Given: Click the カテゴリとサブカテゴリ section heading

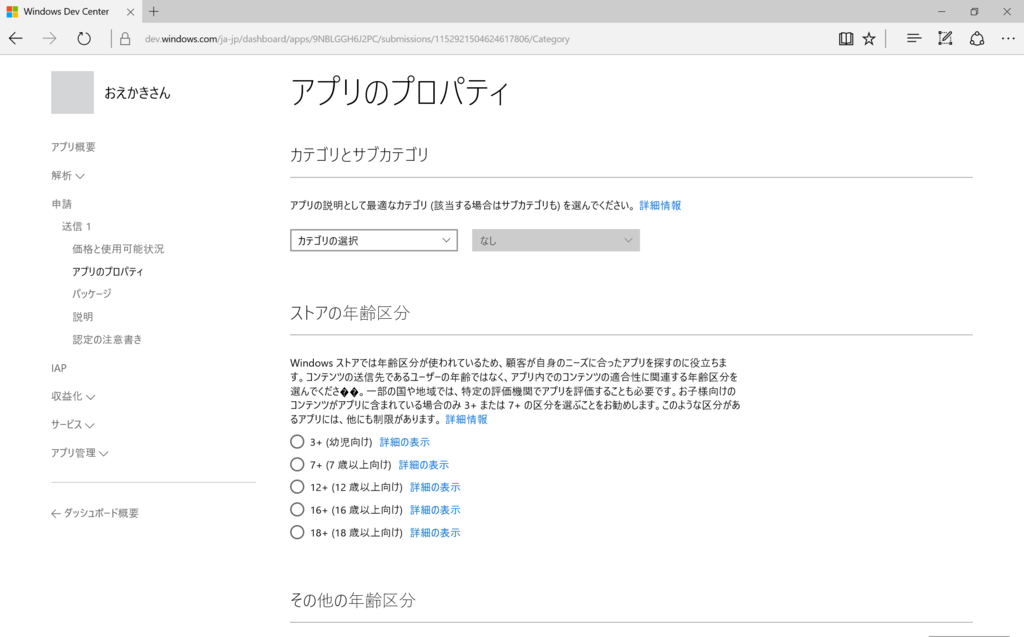Looking at the screenshot, I should click(359, 155).
